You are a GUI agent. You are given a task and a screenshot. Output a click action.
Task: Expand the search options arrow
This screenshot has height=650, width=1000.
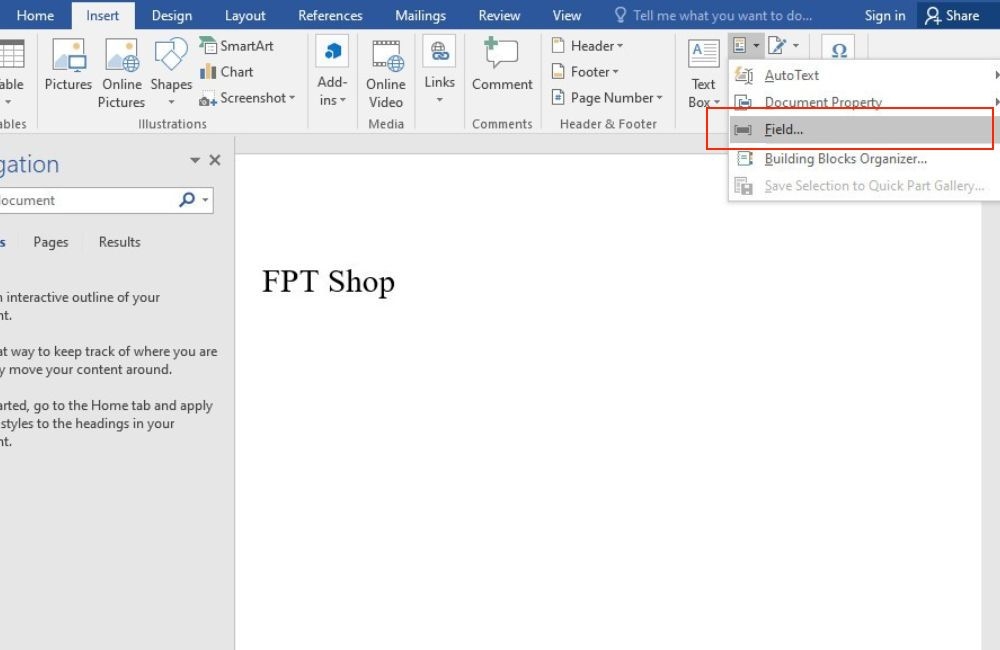pos(205,200)
